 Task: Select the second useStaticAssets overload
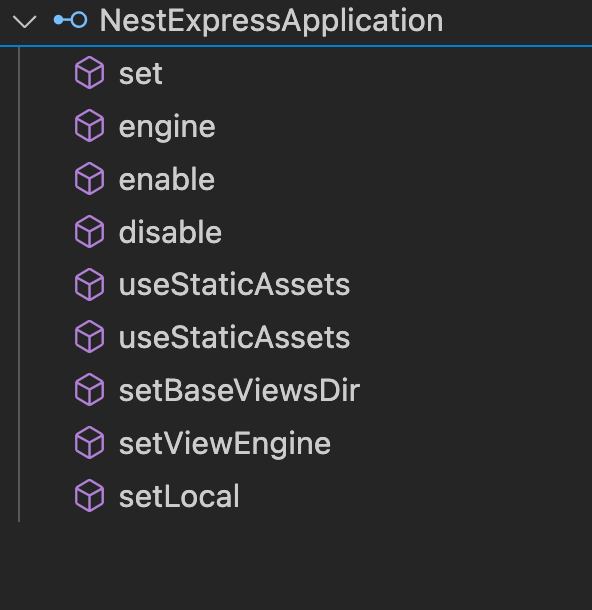tap(234, 337)
